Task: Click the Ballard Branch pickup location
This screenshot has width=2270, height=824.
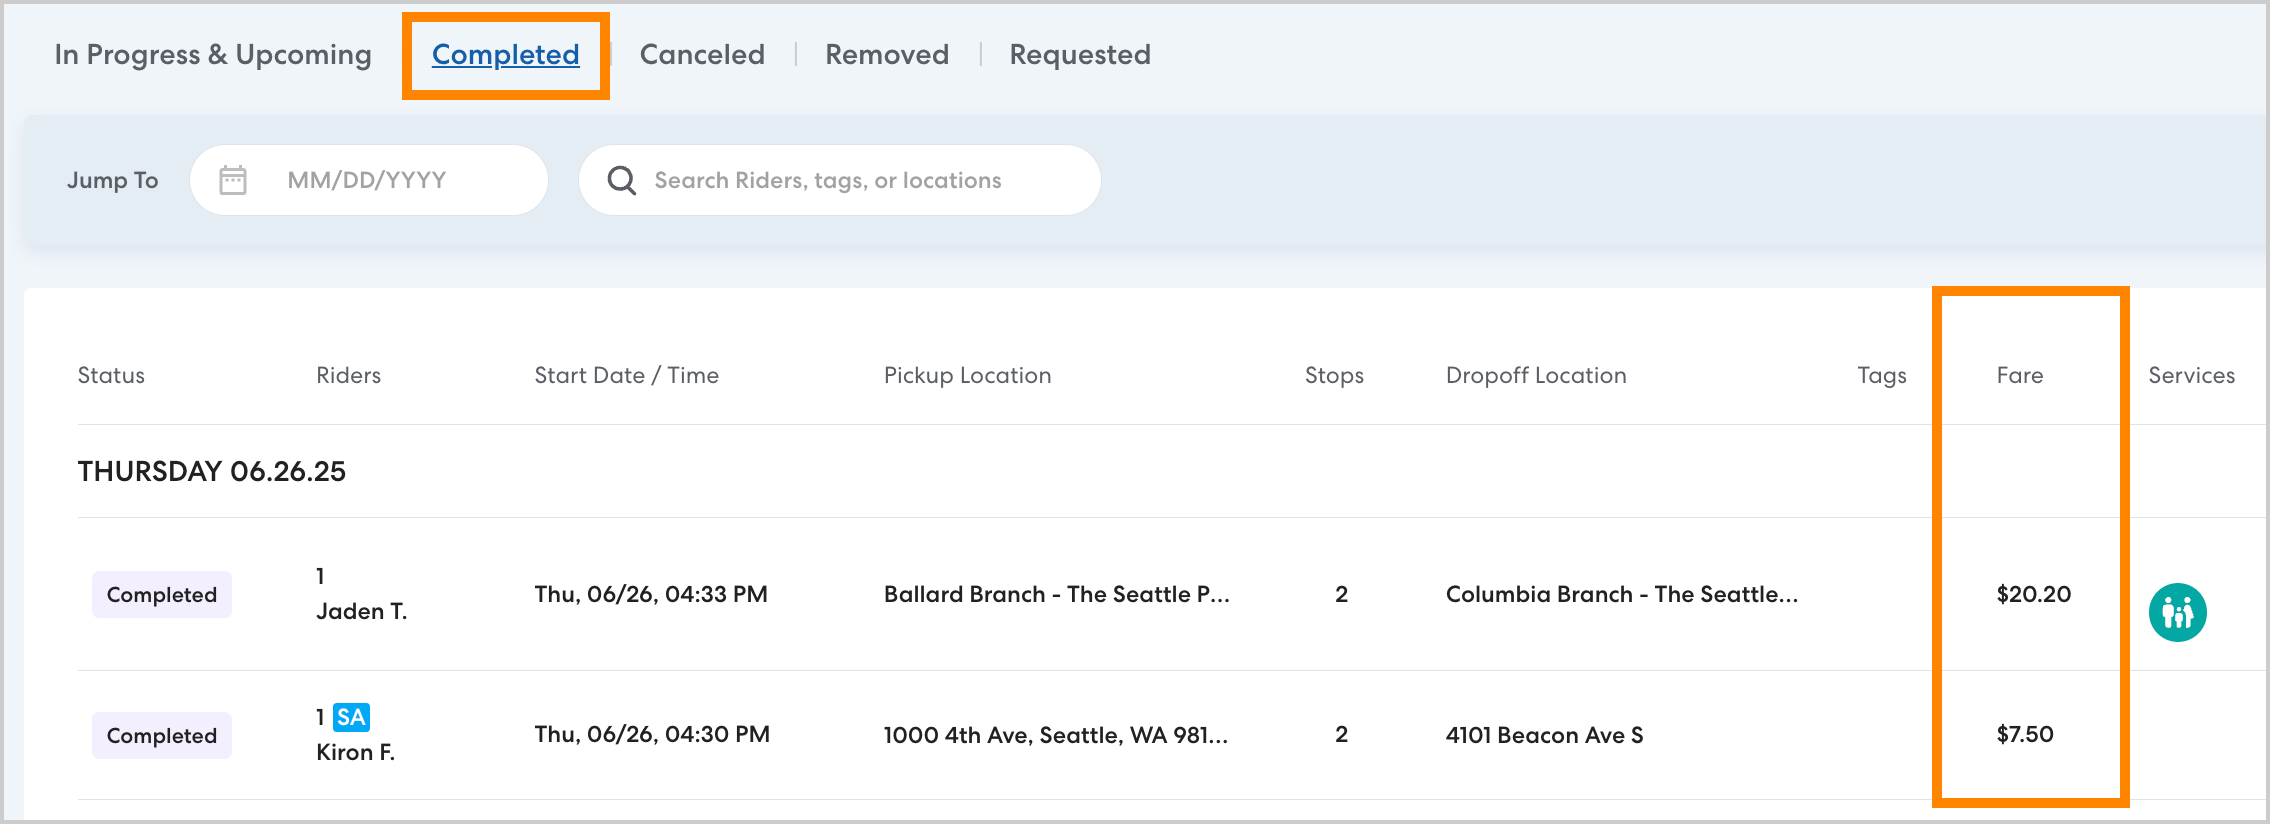Action: pos(1056,594)
